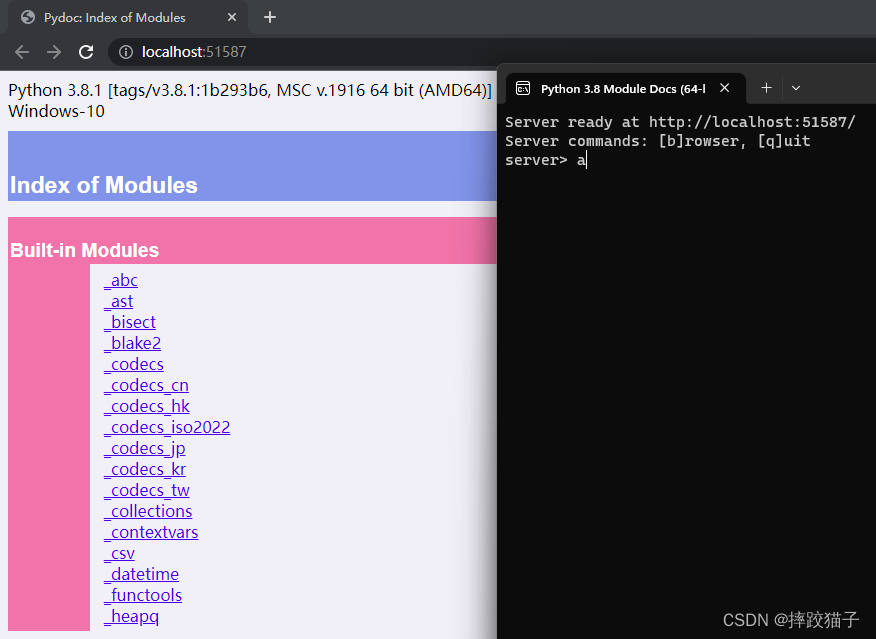The width and height of the screenshot is (876, 639).
Task: Open the _codecs_hk module link
Action: pyautogui.click(x=146, y=407)
